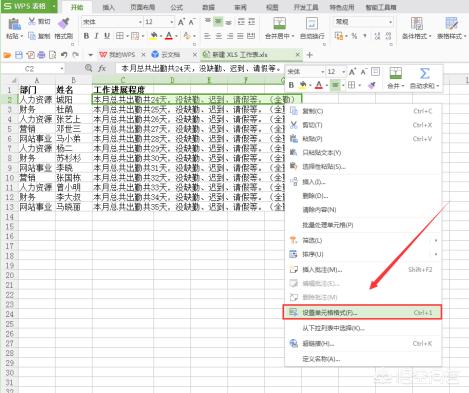This screenshot has height=393, width=469.
Task: Click the red font color button
Action: [169, 36]
